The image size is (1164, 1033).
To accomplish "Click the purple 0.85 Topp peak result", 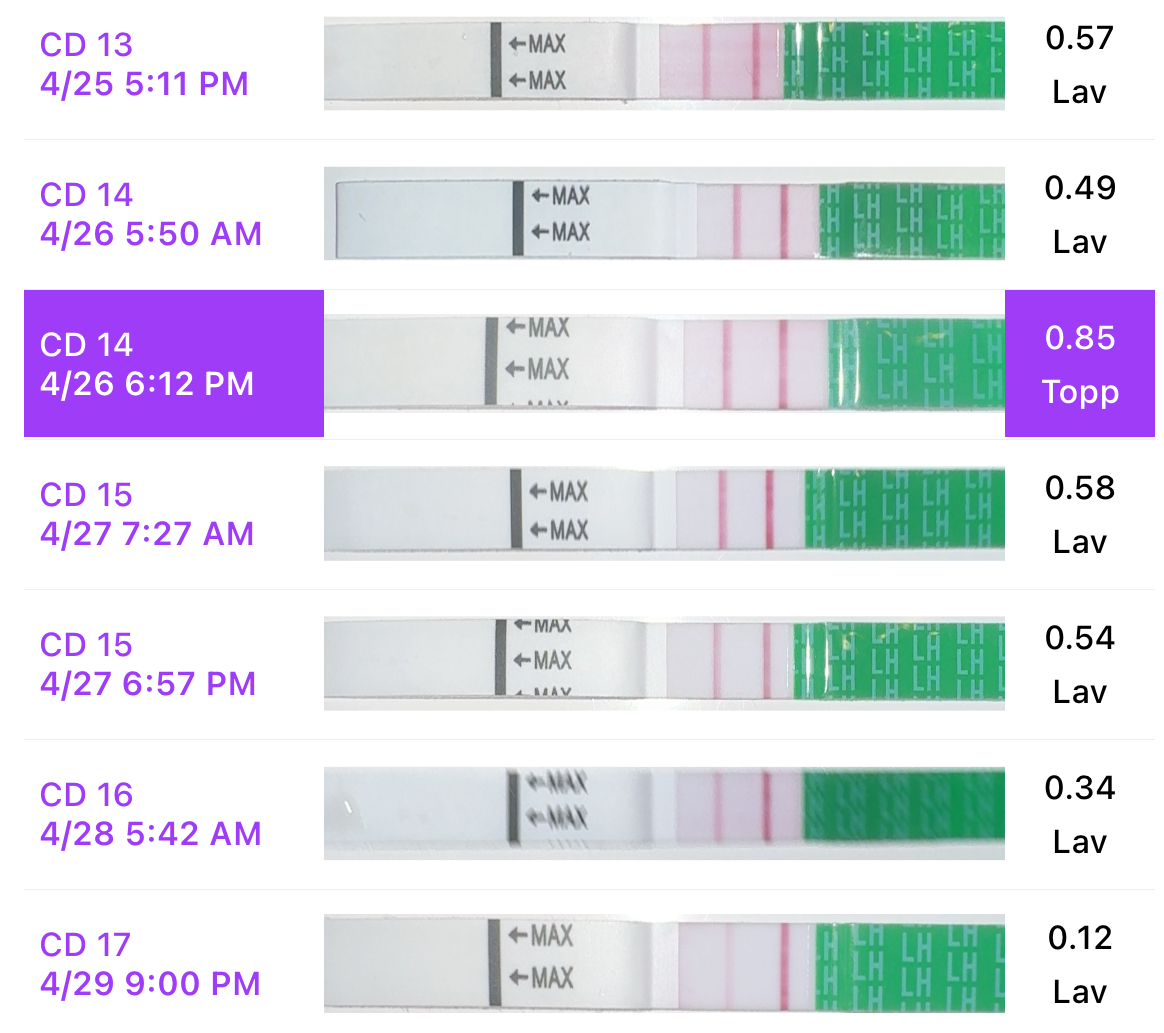I will (1079, 364).
